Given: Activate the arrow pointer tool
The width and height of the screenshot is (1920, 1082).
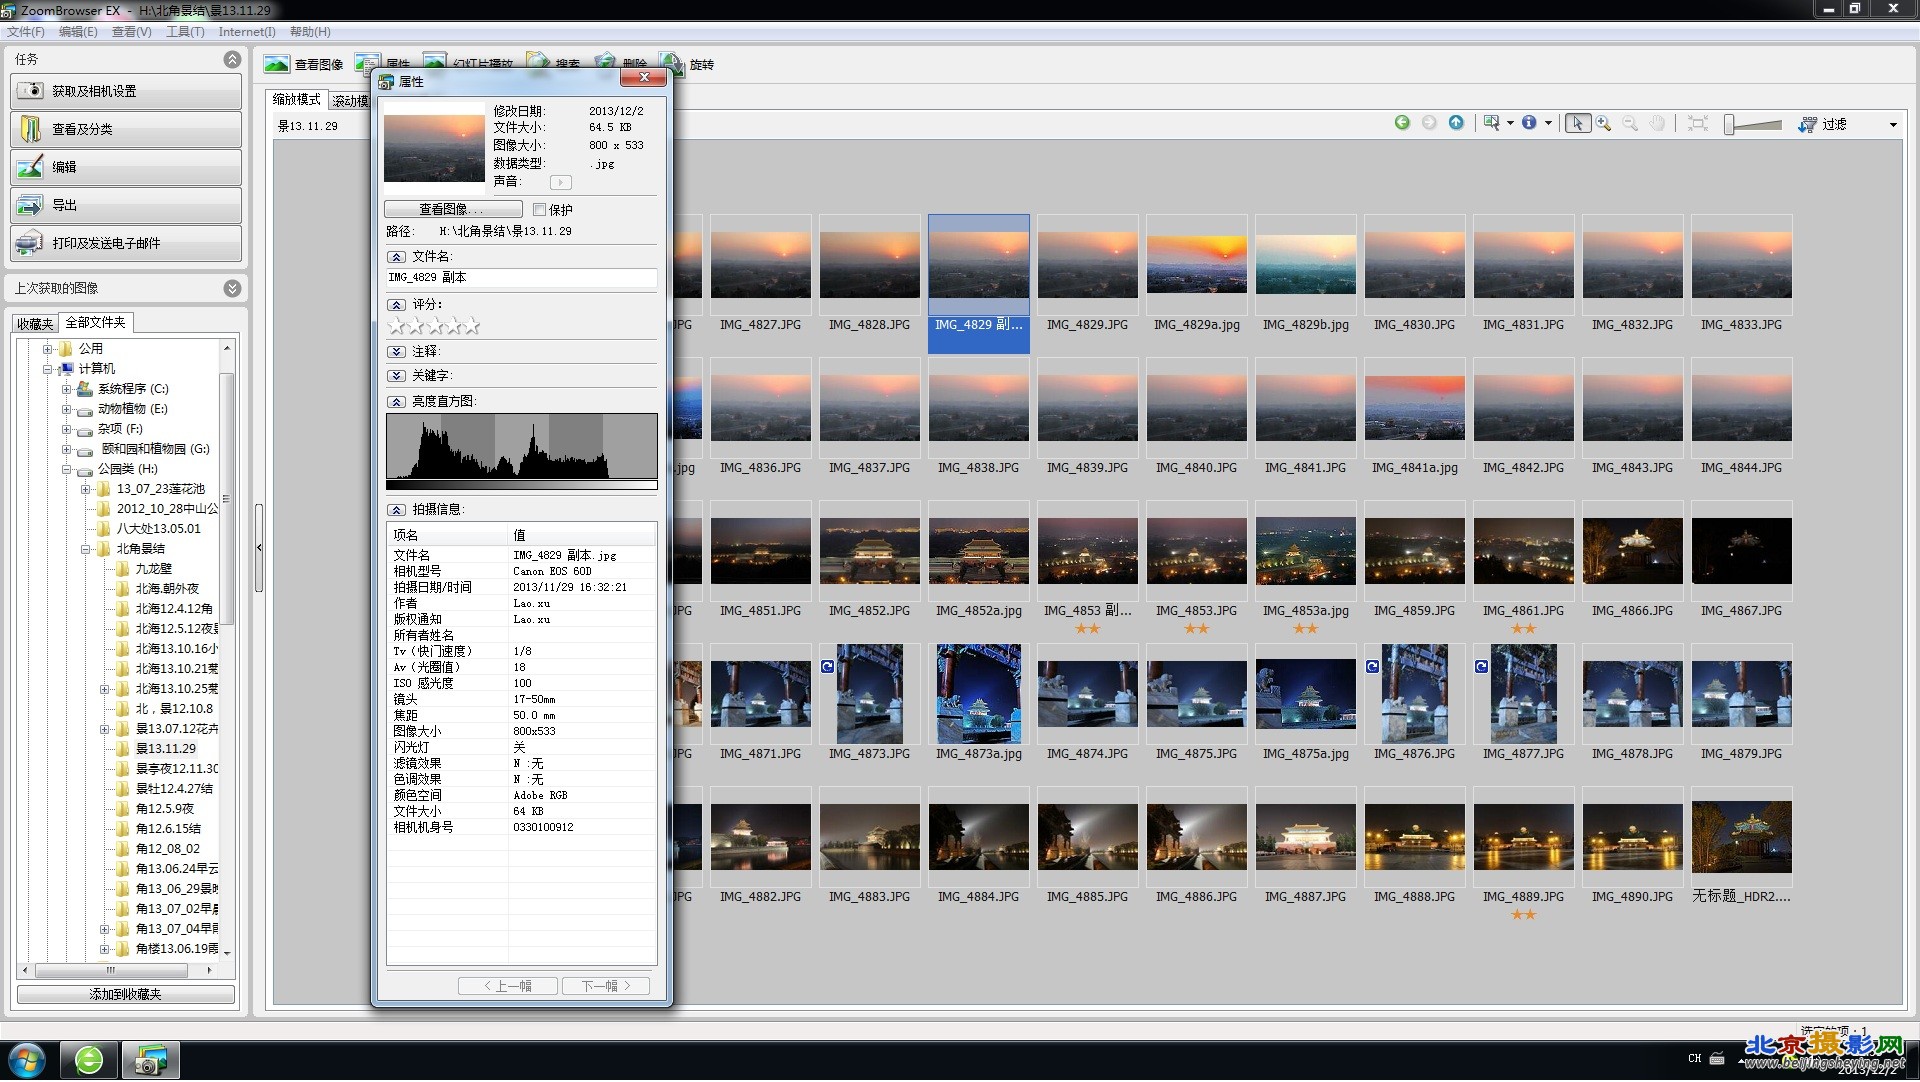Looking at the screenshot, I should [1577, 123].
